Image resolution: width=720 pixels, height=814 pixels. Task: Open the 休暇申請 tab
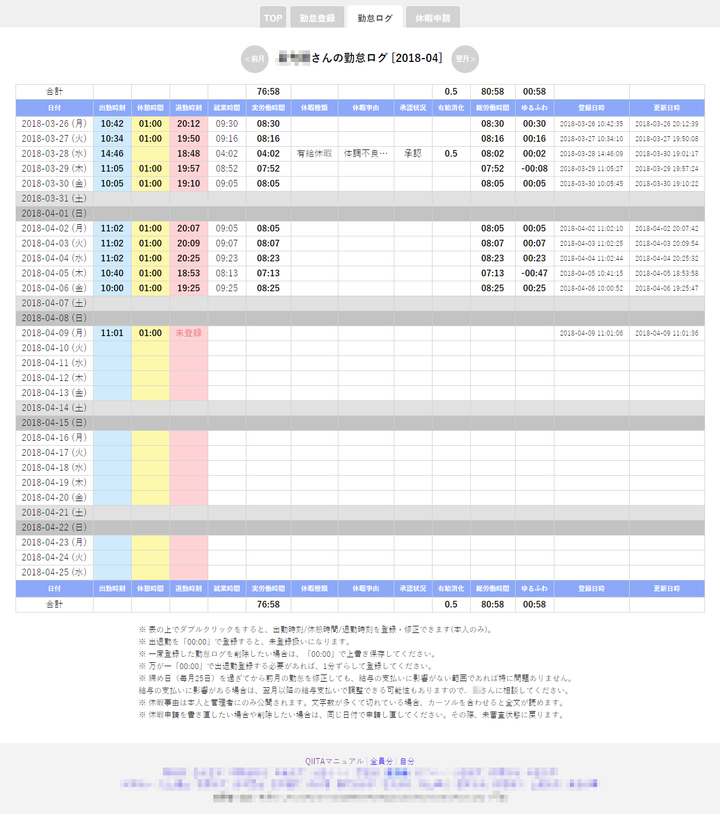click(433, 18)
